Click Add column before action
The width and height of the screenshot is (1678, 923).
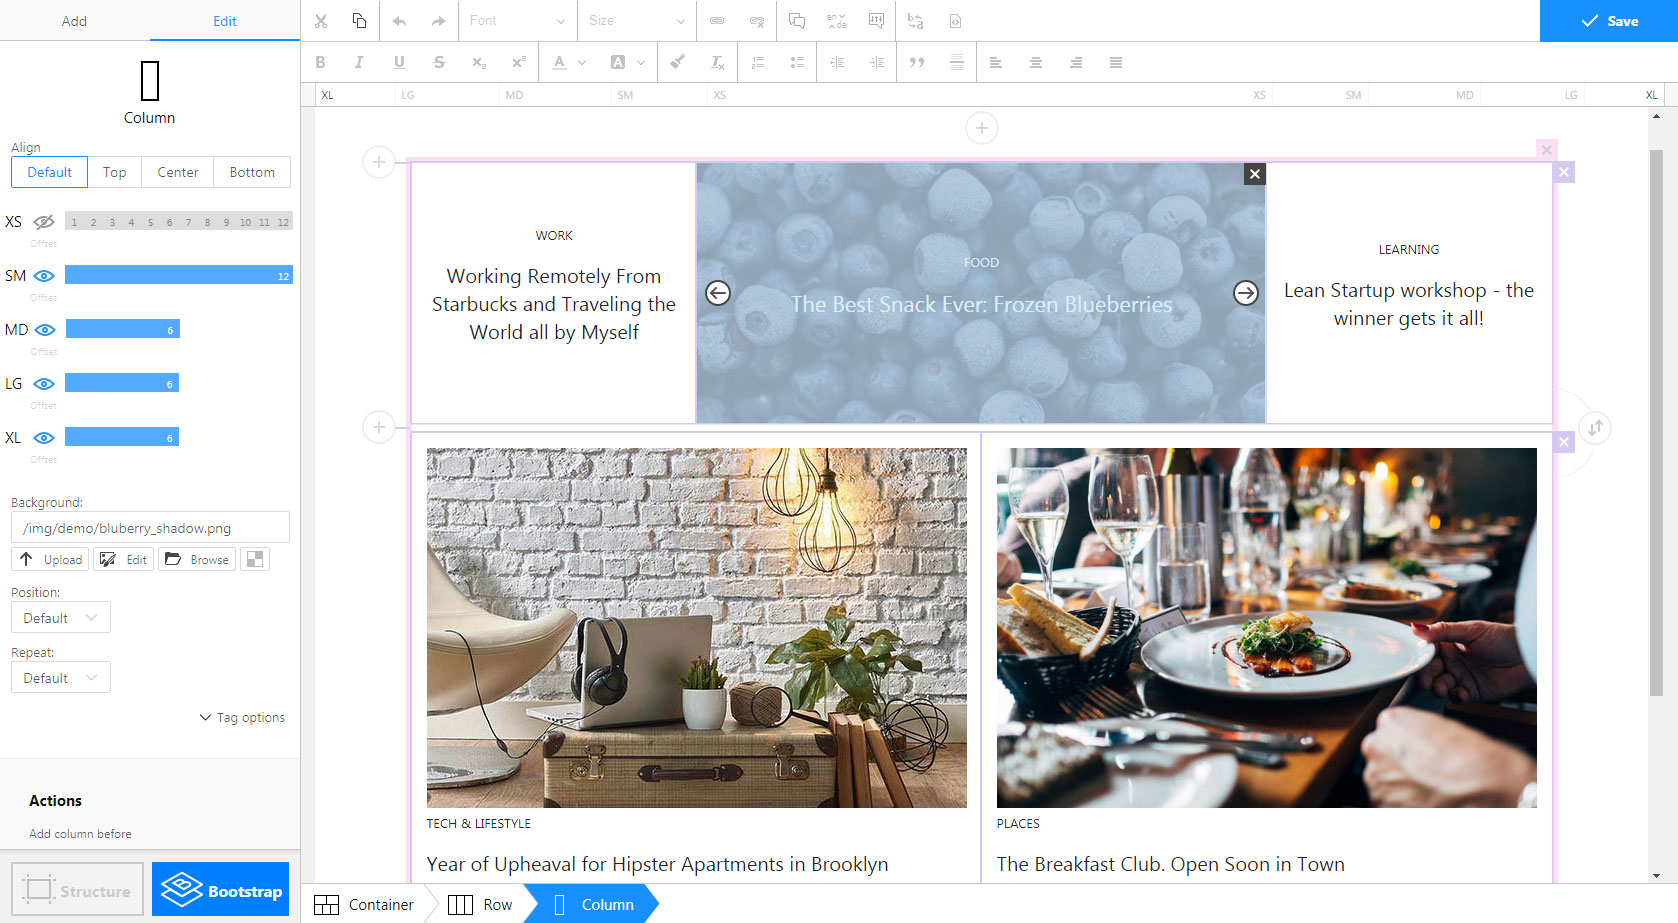80,834
